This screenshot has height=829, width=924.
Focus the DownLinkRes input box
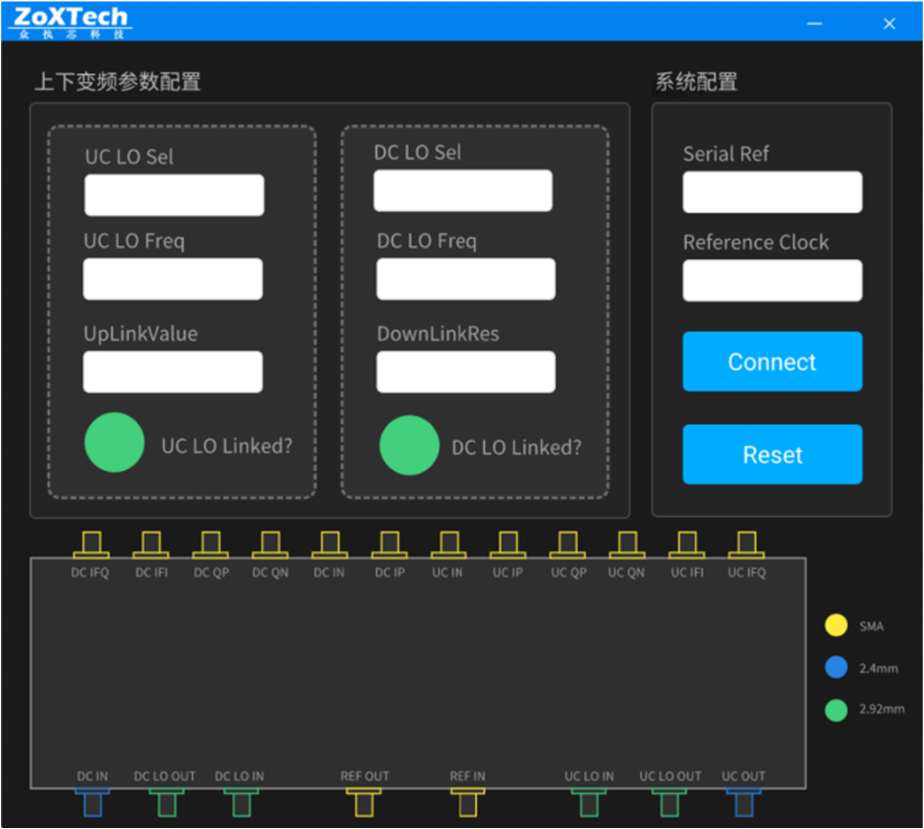tap(466, 372)
